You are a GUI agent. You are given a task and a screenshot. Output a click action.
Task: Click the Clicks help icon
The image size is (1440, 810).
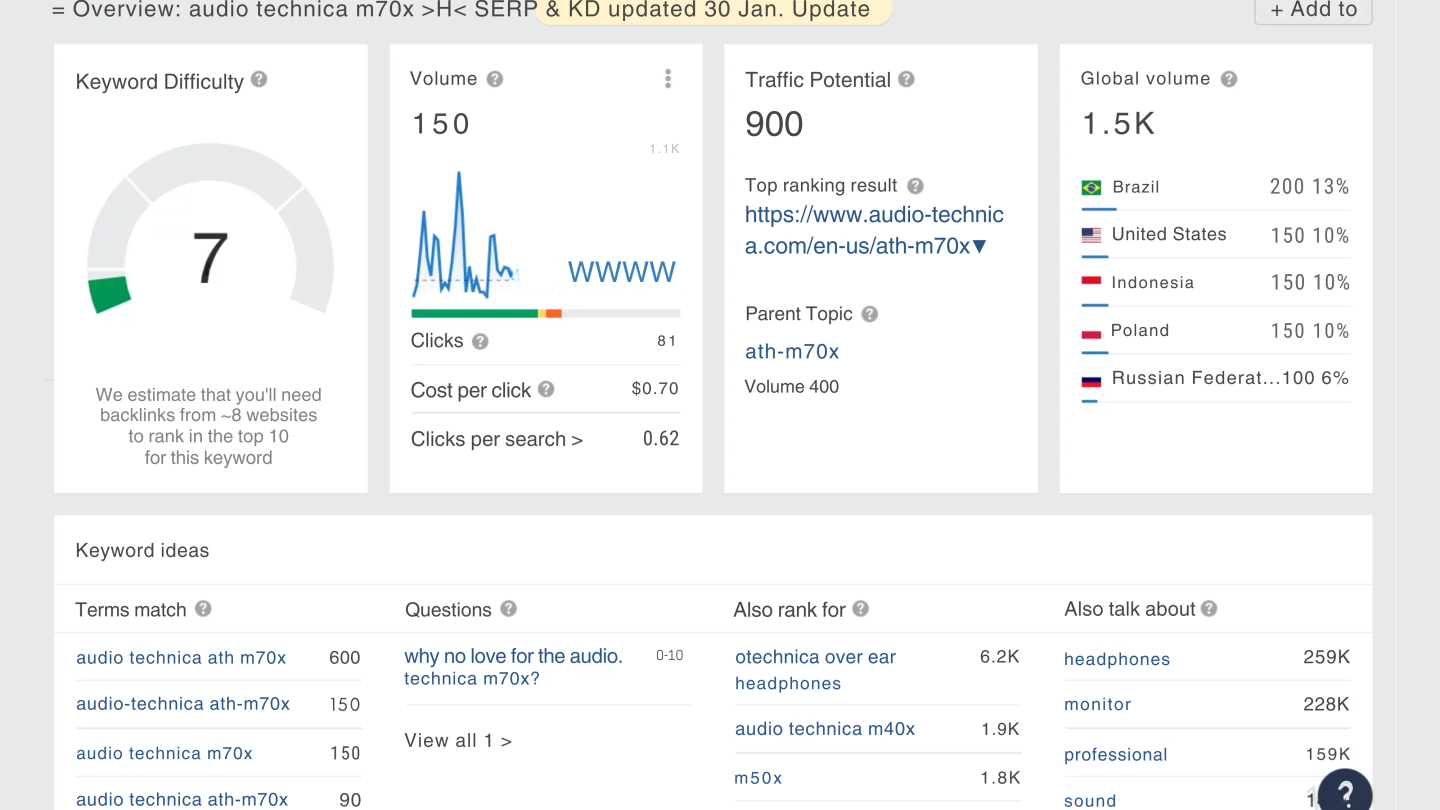click(x=480, y=341)
